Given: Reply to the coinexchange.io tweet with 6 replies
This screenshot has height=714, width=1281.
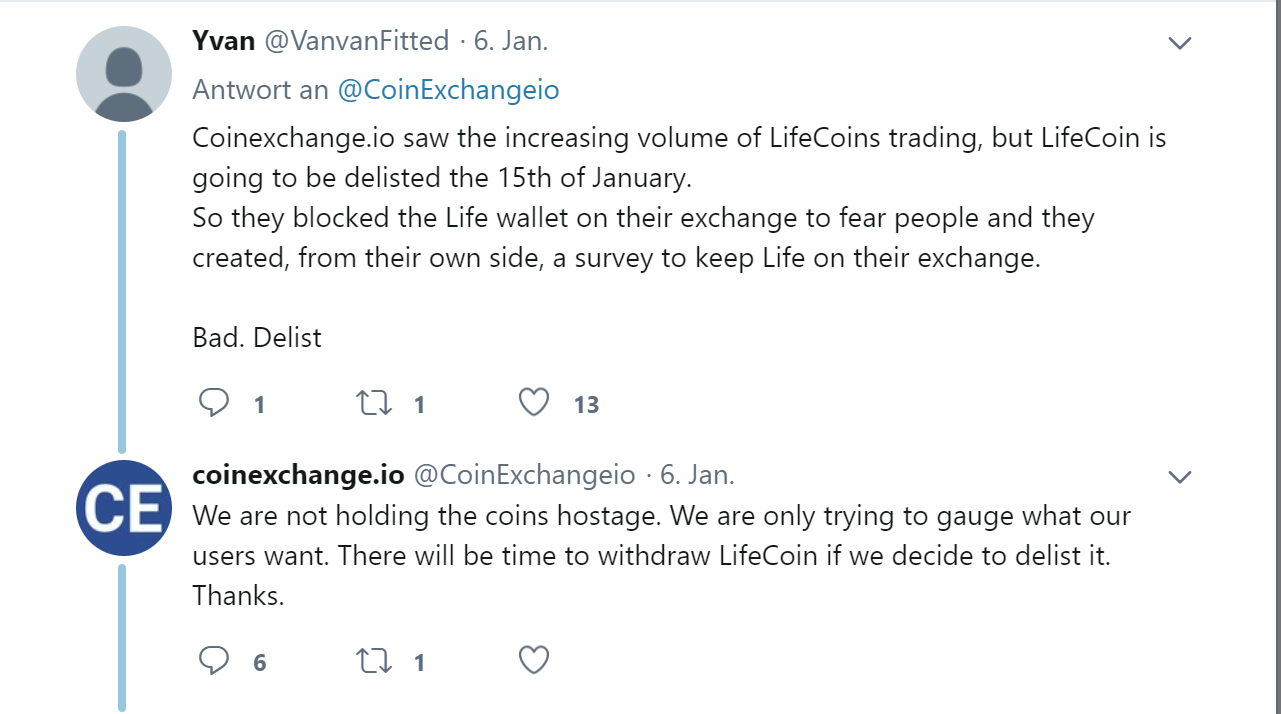Looking at the screenshot, I should tap(214, 661).
